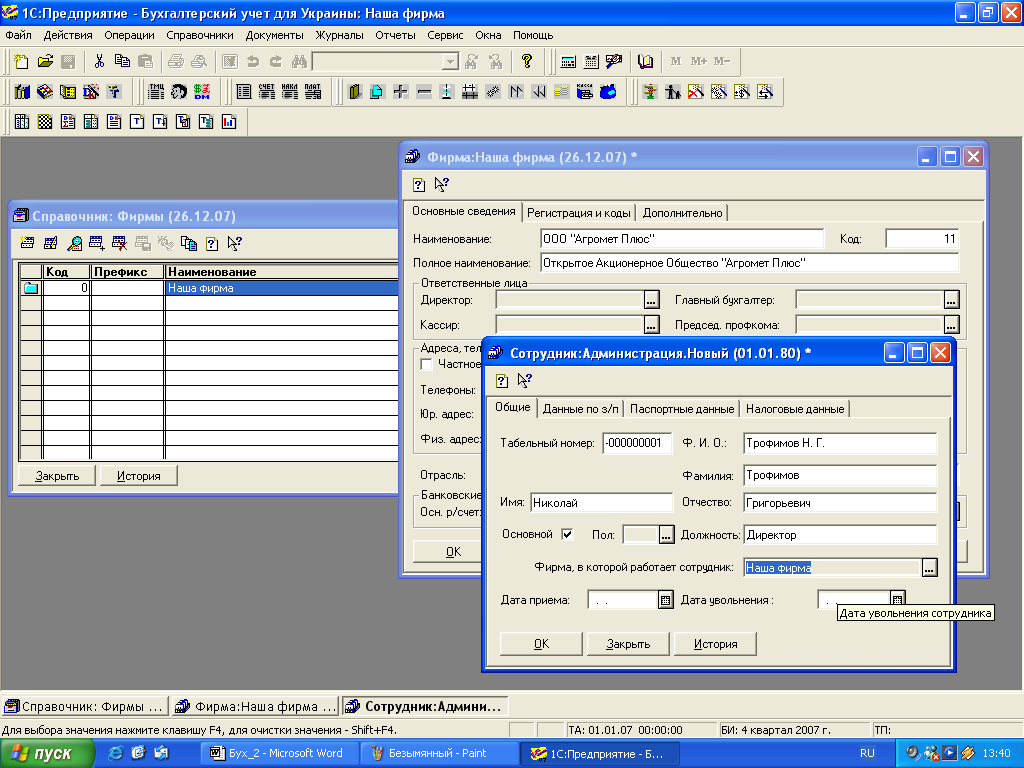Click the bar chart report icon in the third toolbar
1024x768 pixels.
pyautogui.click(x=229, y=121)
